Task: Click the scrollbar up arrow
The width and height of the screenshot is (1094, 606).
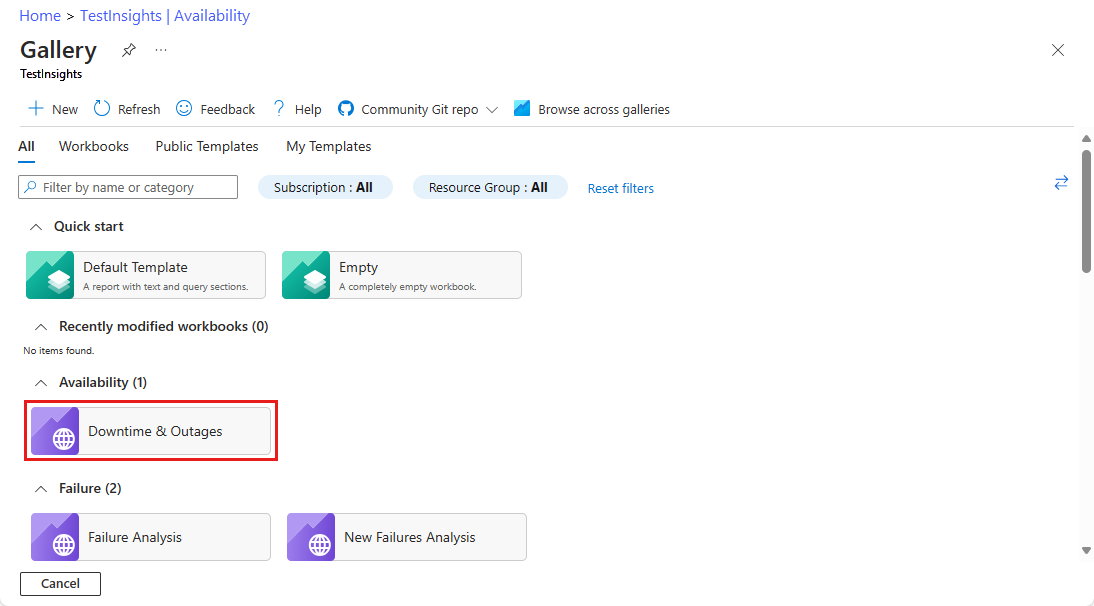Action: coord(1086,138)
